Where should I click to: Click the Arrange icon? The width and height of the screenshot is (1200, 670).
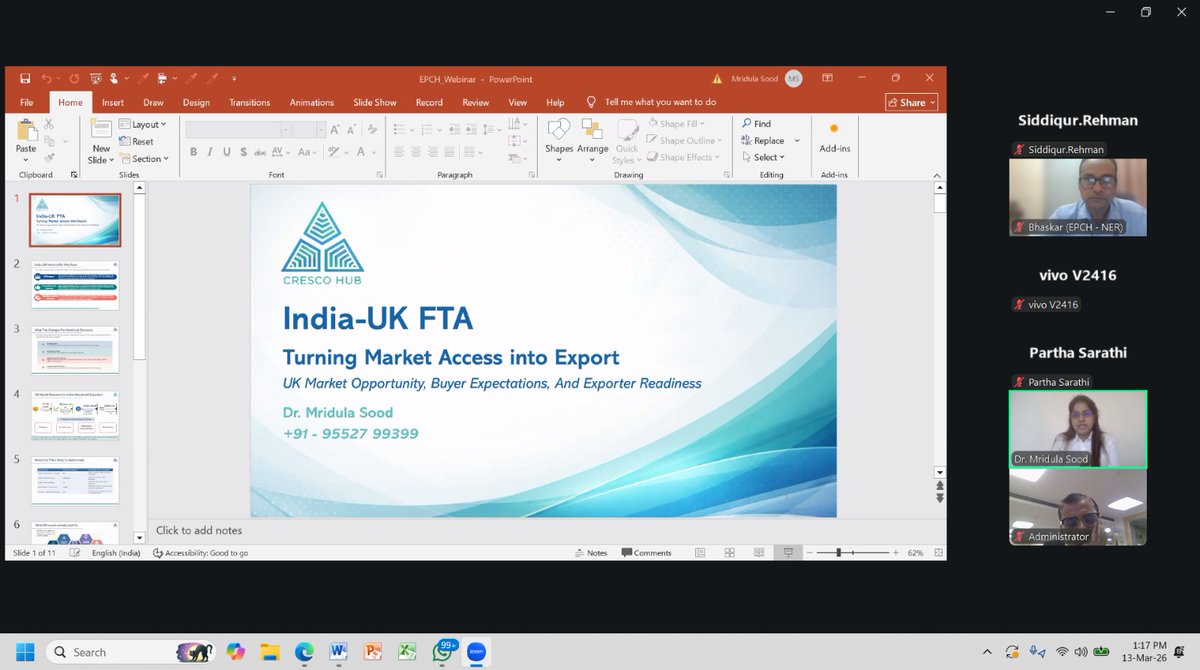pyautogui.click(x=592, y=129)
